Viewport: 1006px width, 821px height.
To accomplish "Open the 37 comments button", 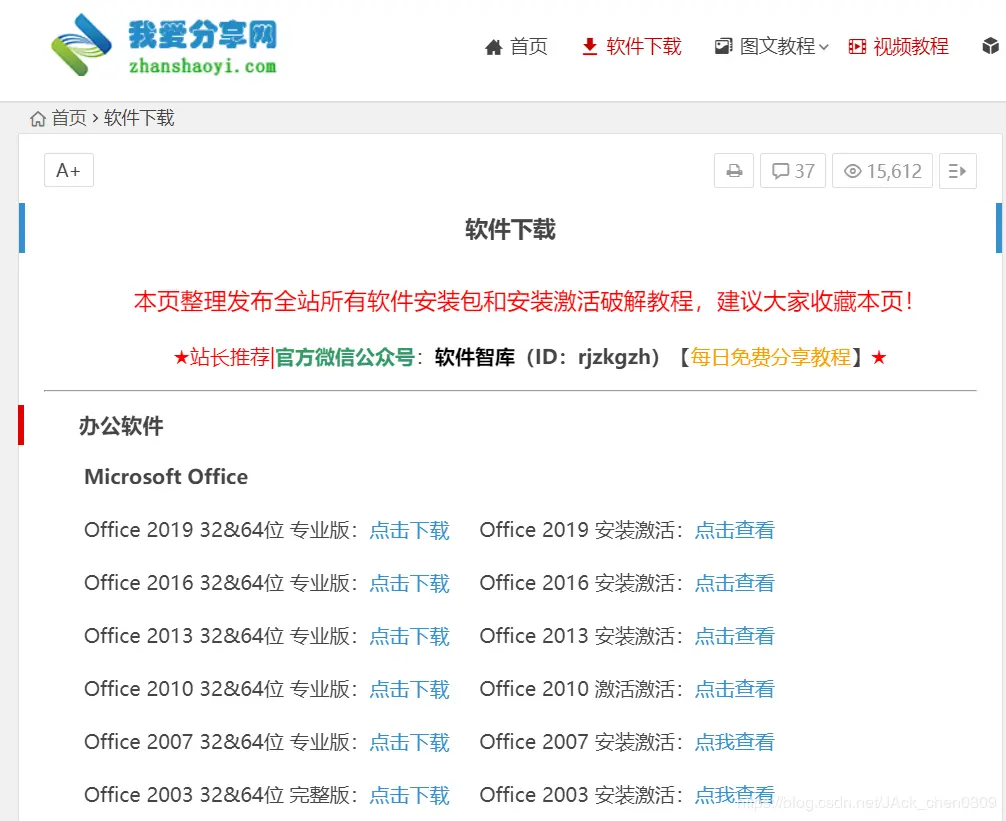I will pyautogui.click(x=793, y=171).
